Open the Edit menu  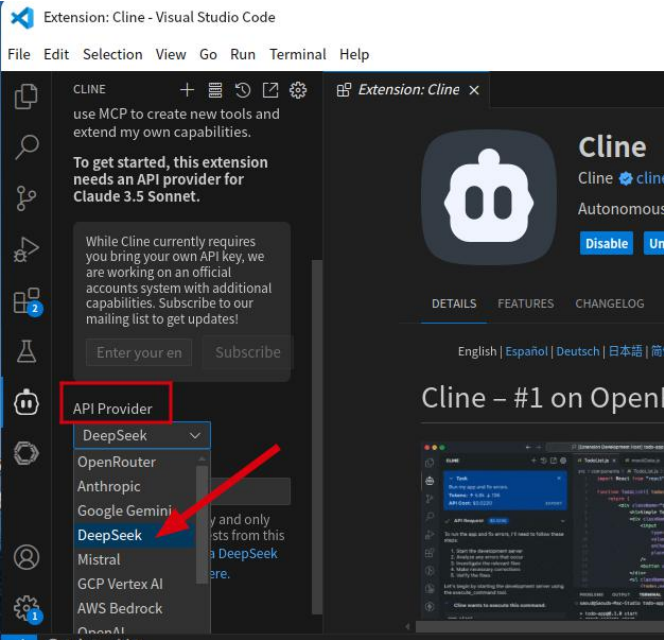(x=56, y=54)
